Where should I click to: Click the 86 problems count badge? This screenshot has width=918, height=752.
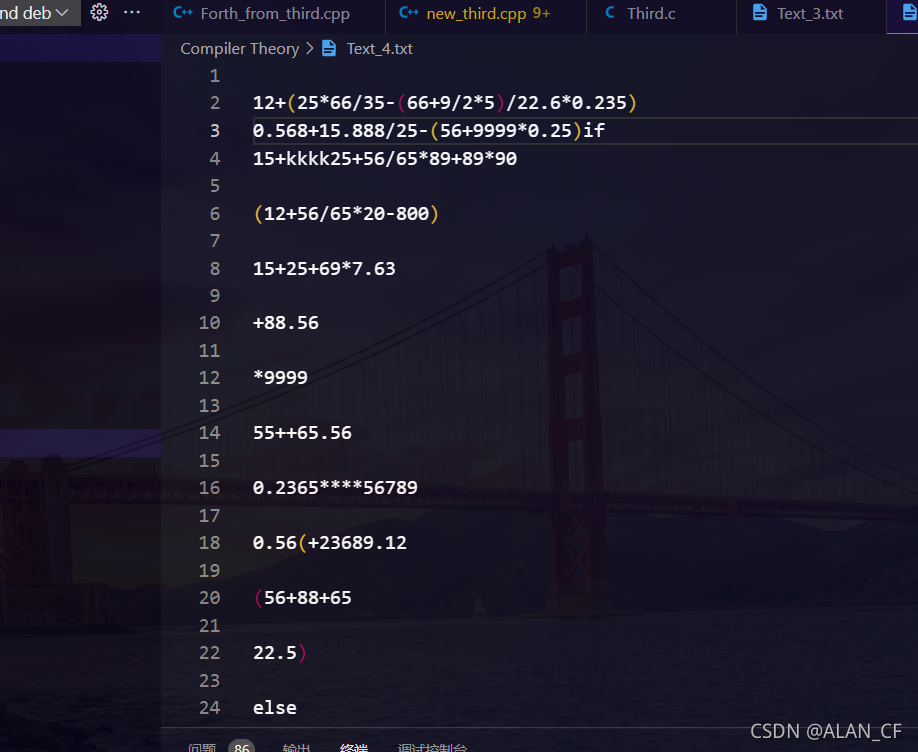pyautogui.click(x=242, y=746)
